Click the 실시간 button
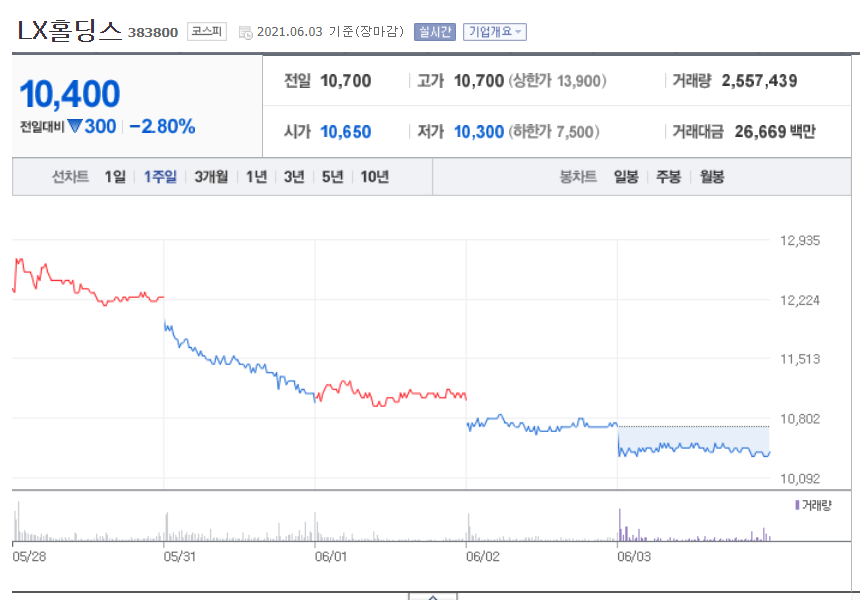Image resolution: width=860 pixels, height=600 pixels. click(435, 32)
